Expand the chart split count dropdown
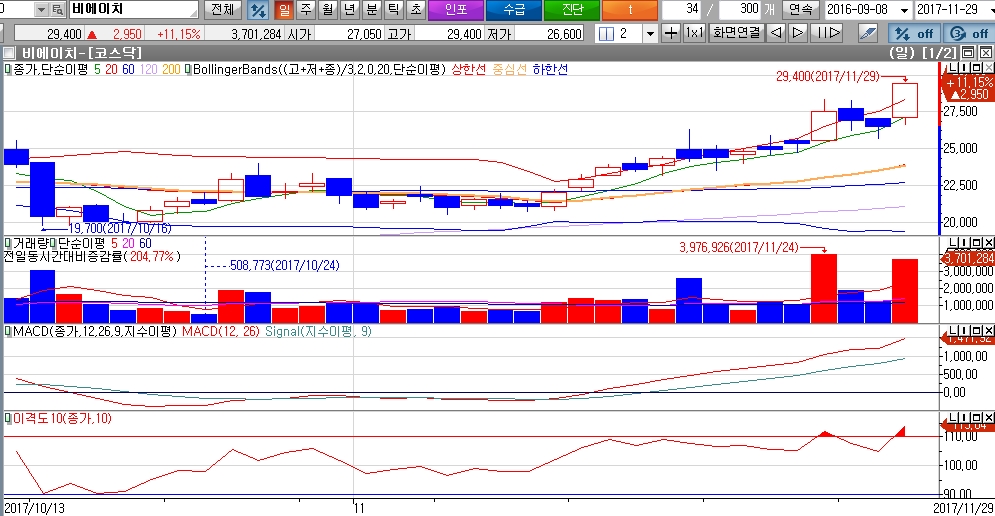995x516 pixels. 650,33
